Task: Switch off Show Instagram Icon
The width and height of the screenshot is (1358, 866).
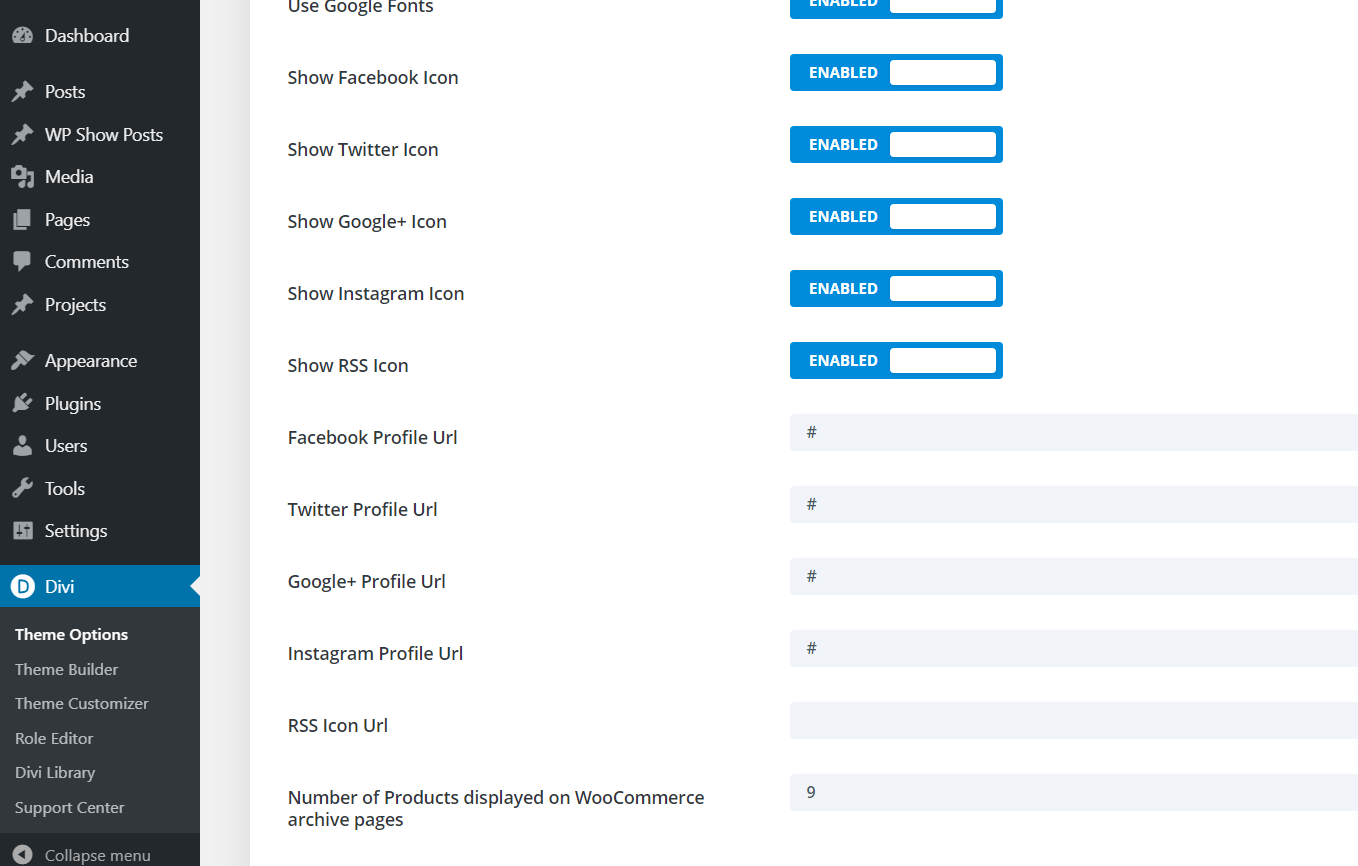Action: [896, 289]
